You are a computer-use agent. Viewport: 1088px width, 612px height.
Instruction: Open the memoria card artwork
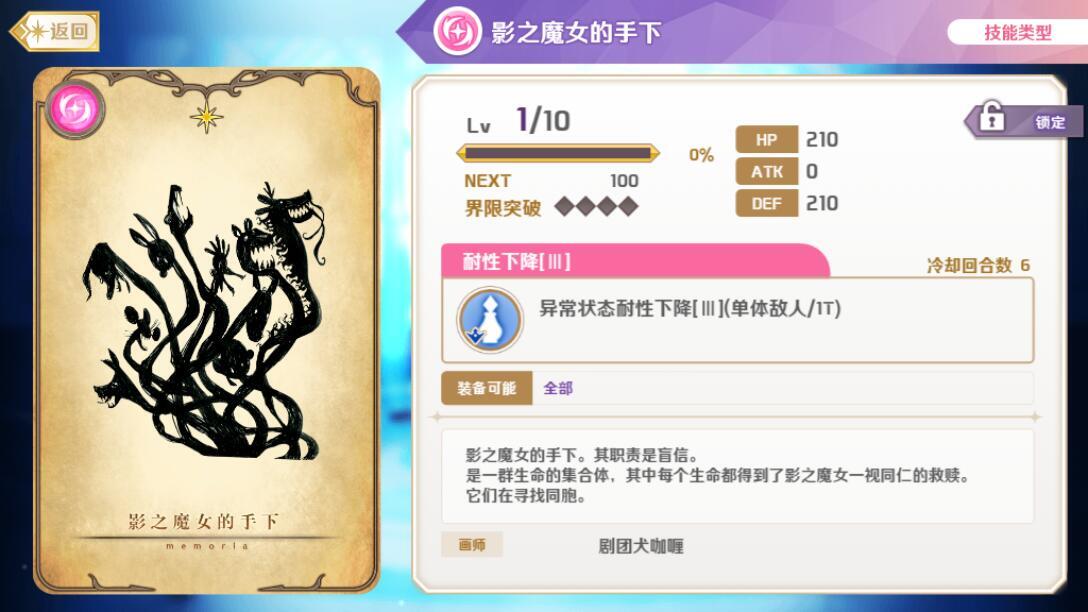tap(207, 330)
